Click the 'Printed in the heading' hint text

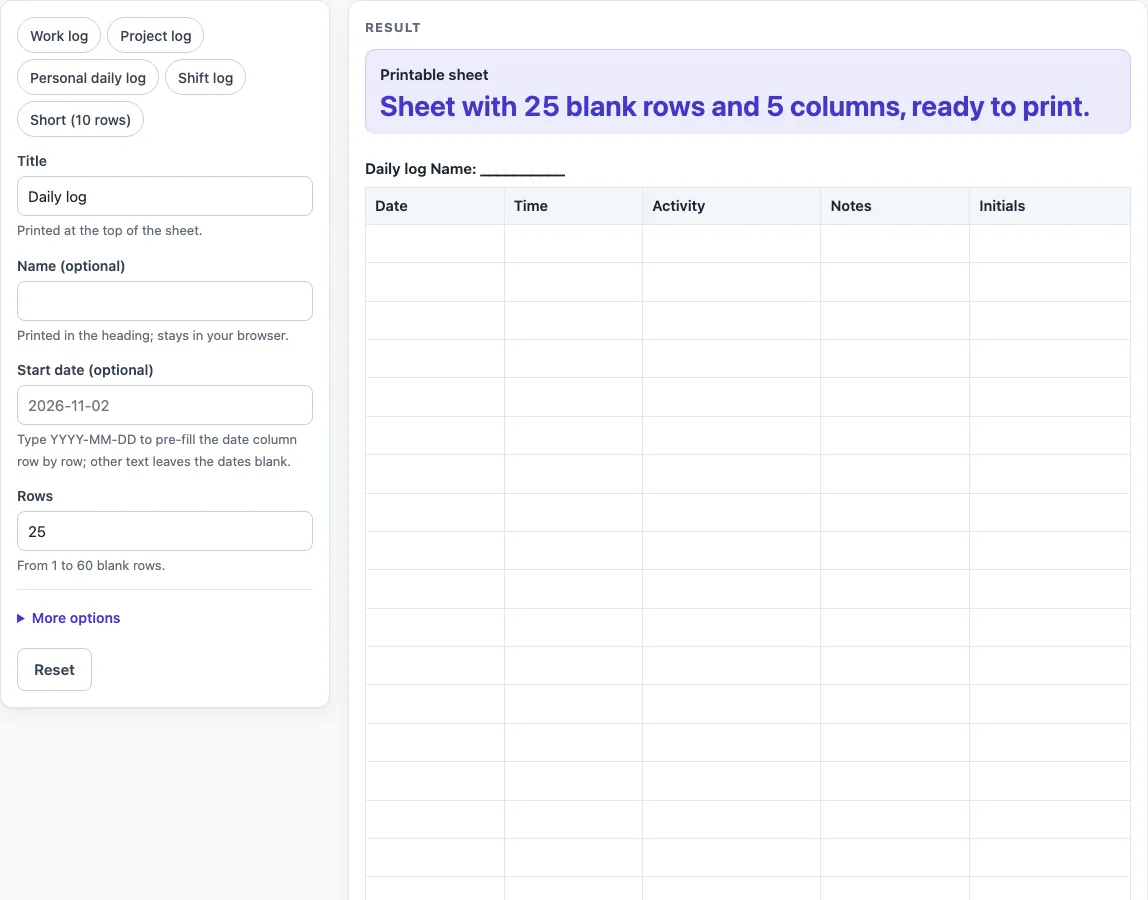[153, 335]
